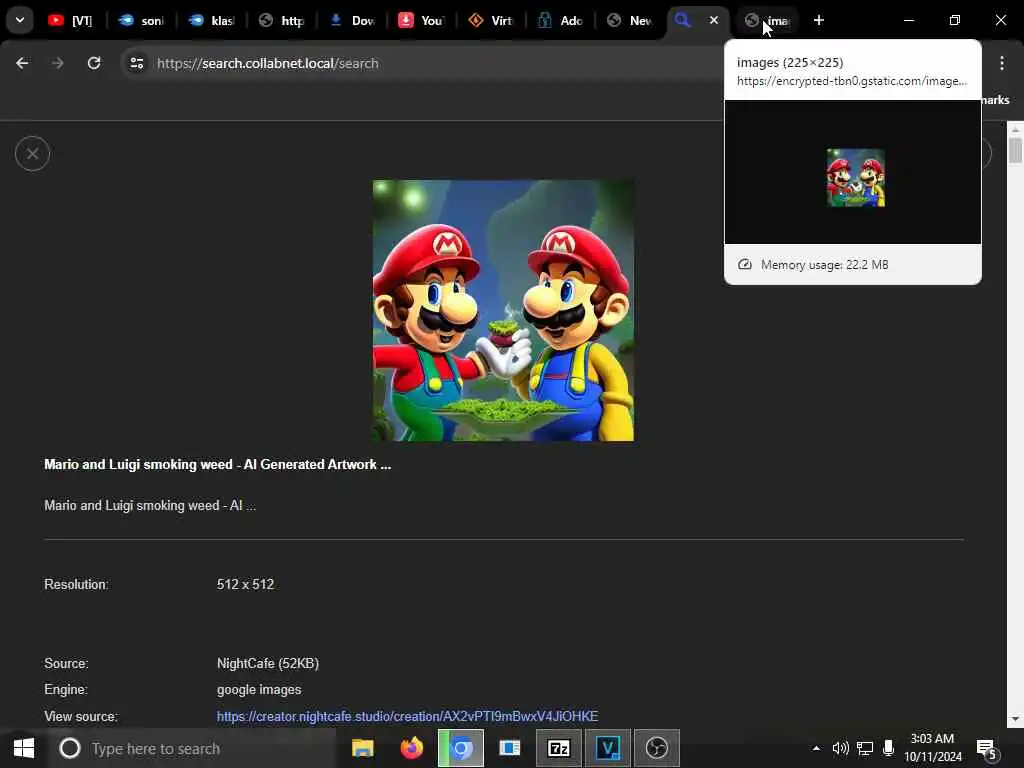
Task: Select the 'google images' engine text
Action: click(x=259, y=690)
